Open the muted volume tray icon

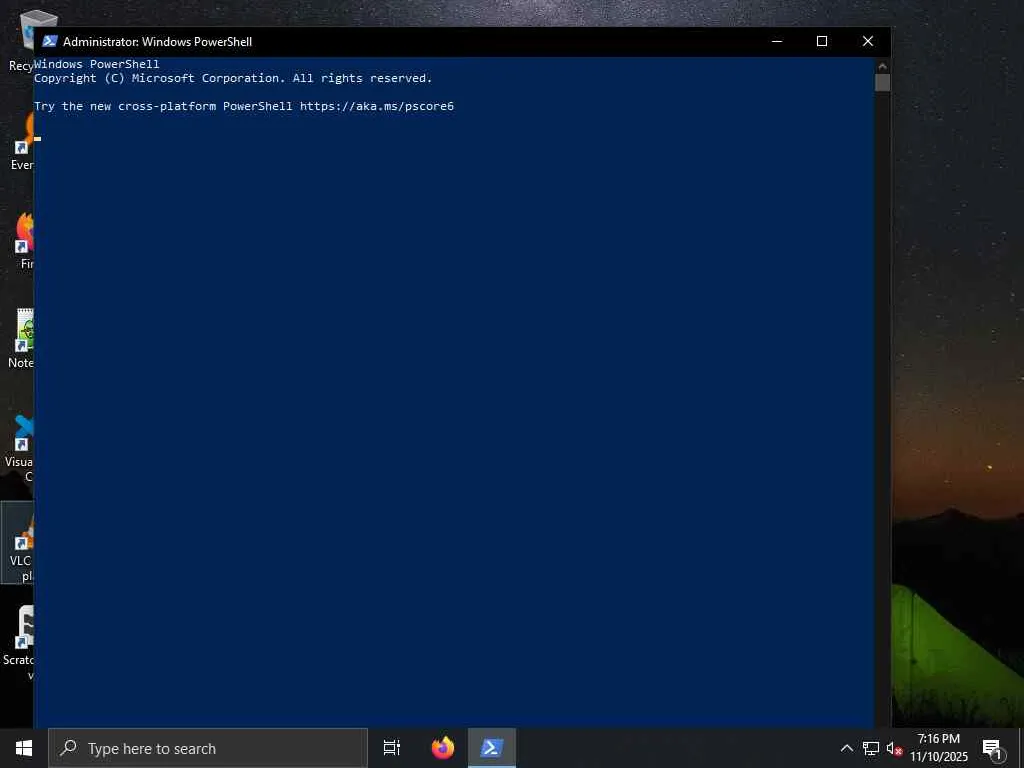(894, 748)
